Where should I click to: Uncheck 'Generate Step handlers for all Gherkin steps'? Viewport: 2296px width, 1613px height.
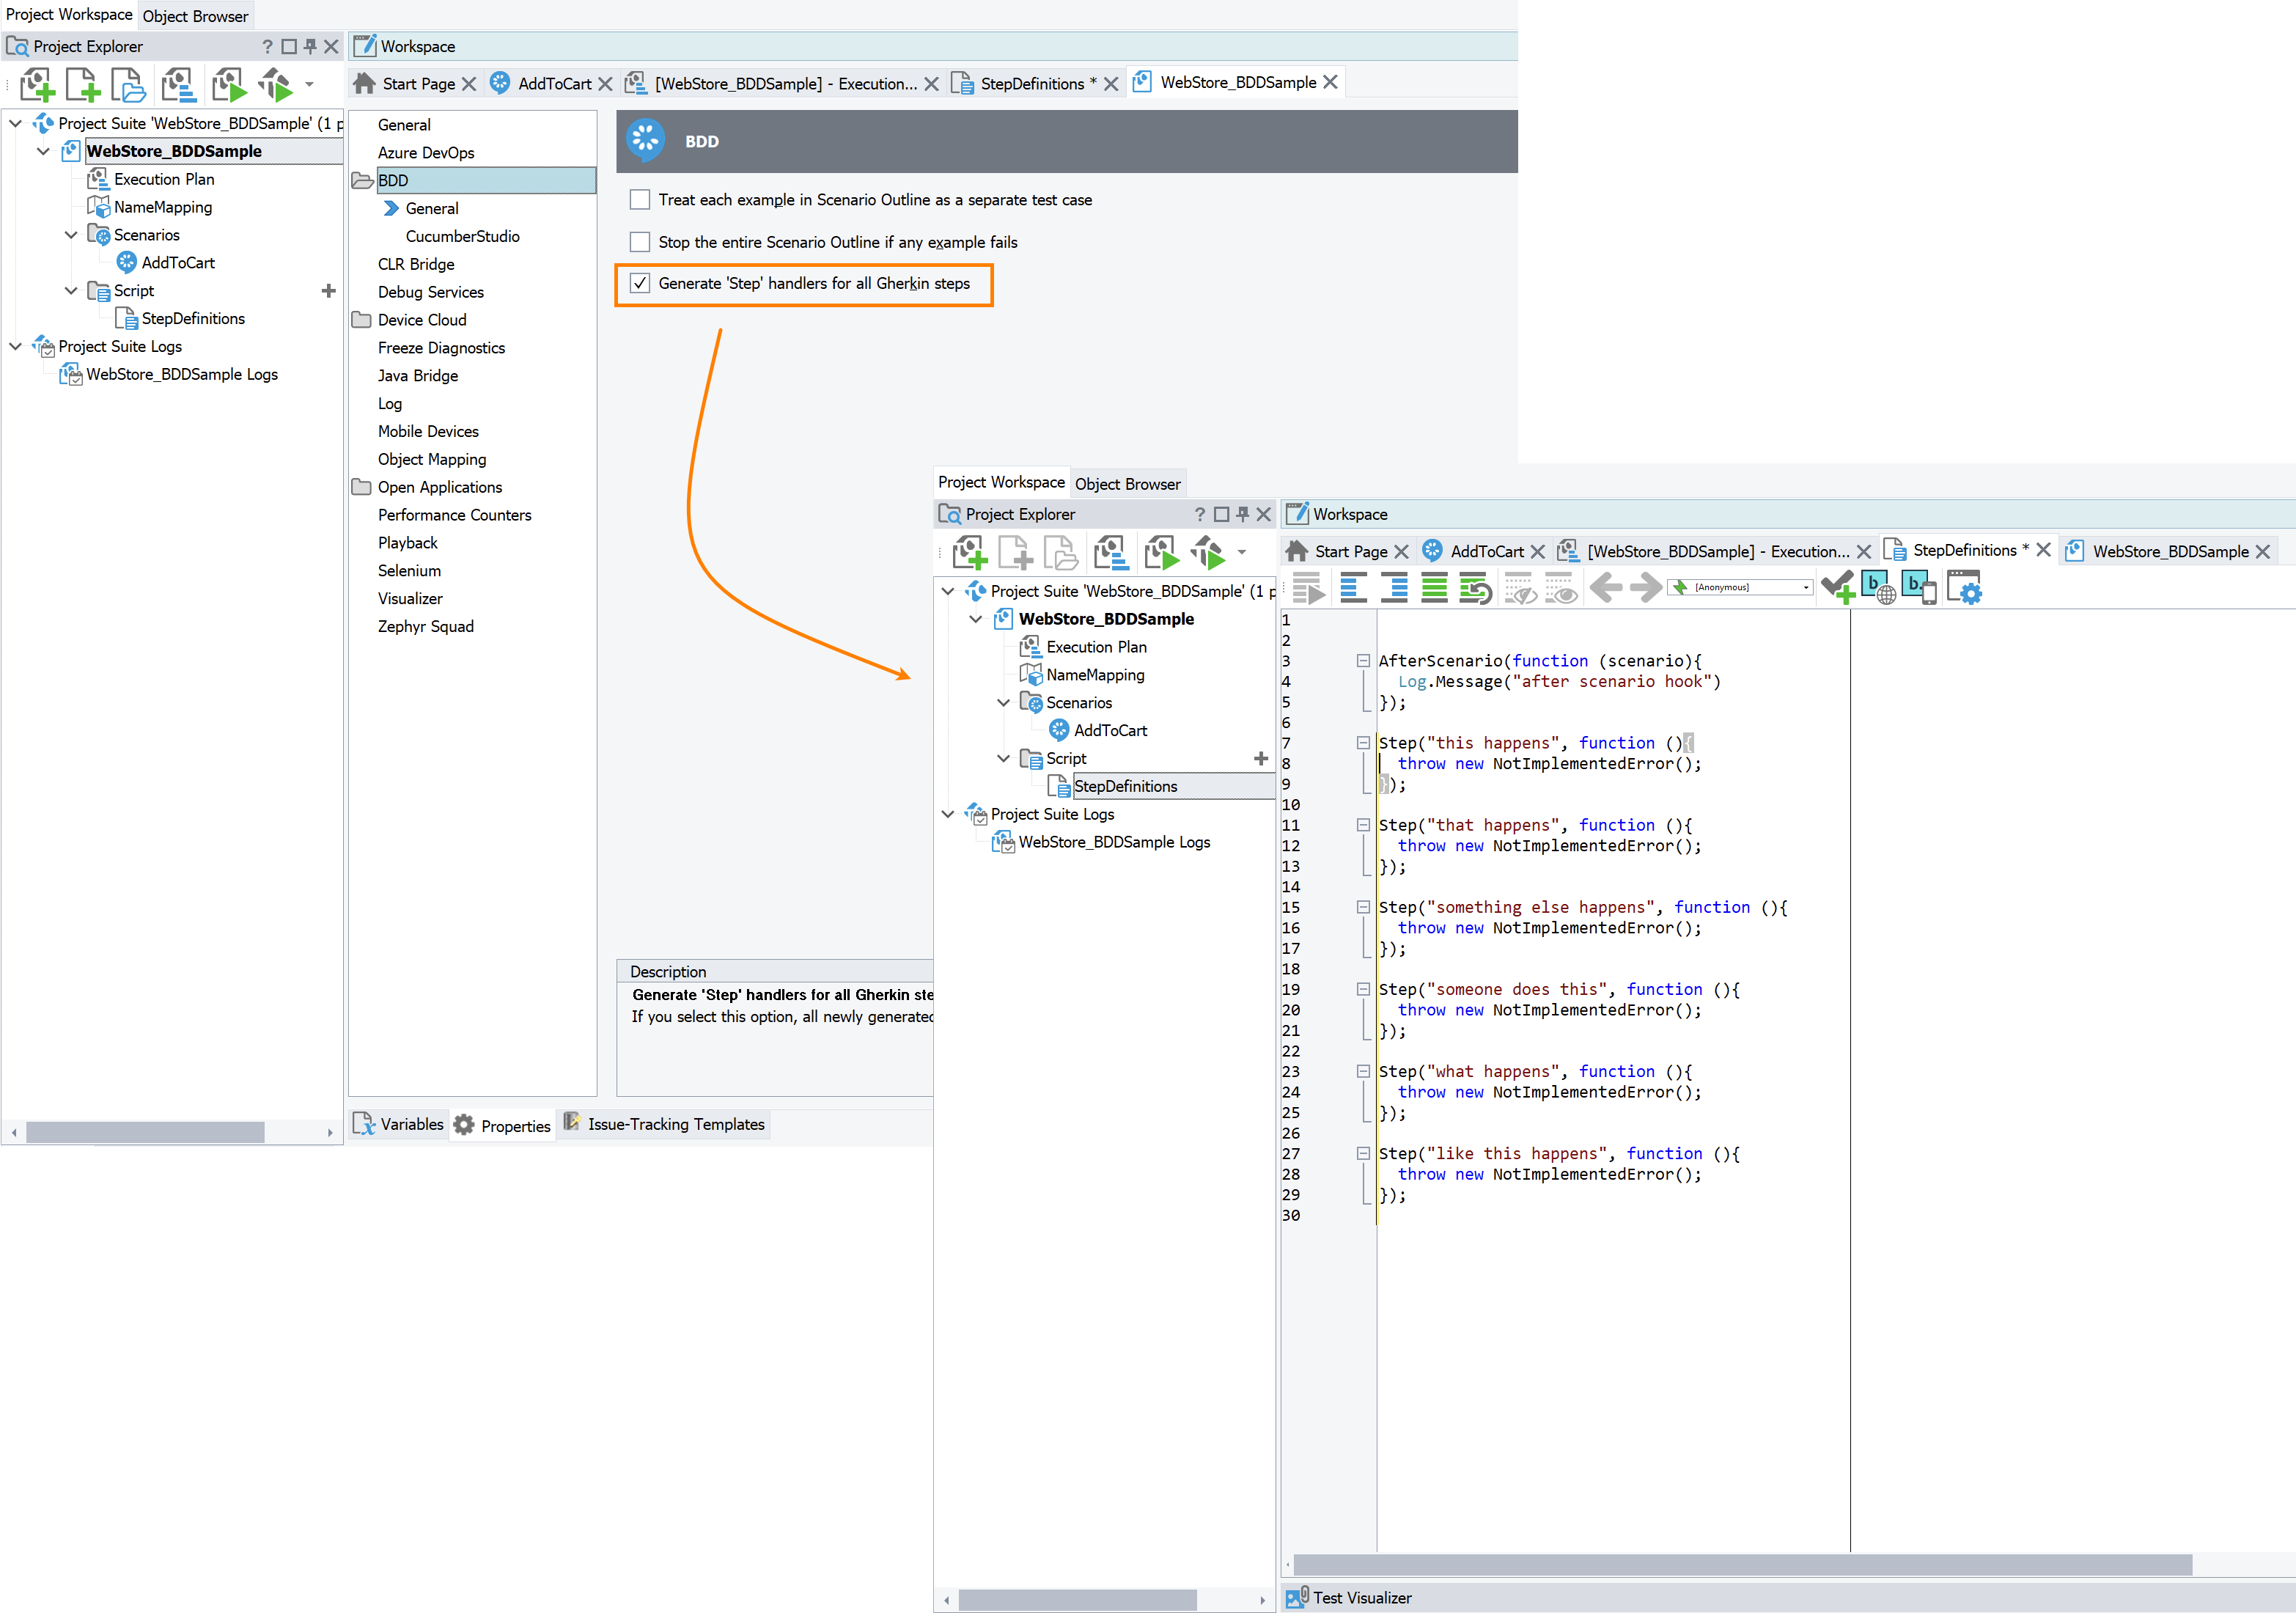(x=640, y=284)
